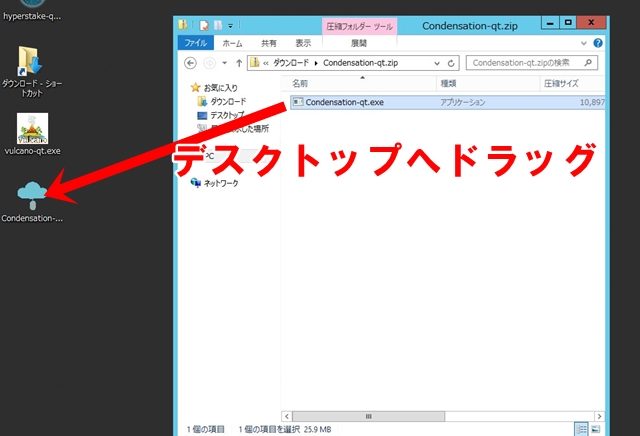
Task: Open デスクトップ in the navigation pane
Action: (x=221, y=115)
